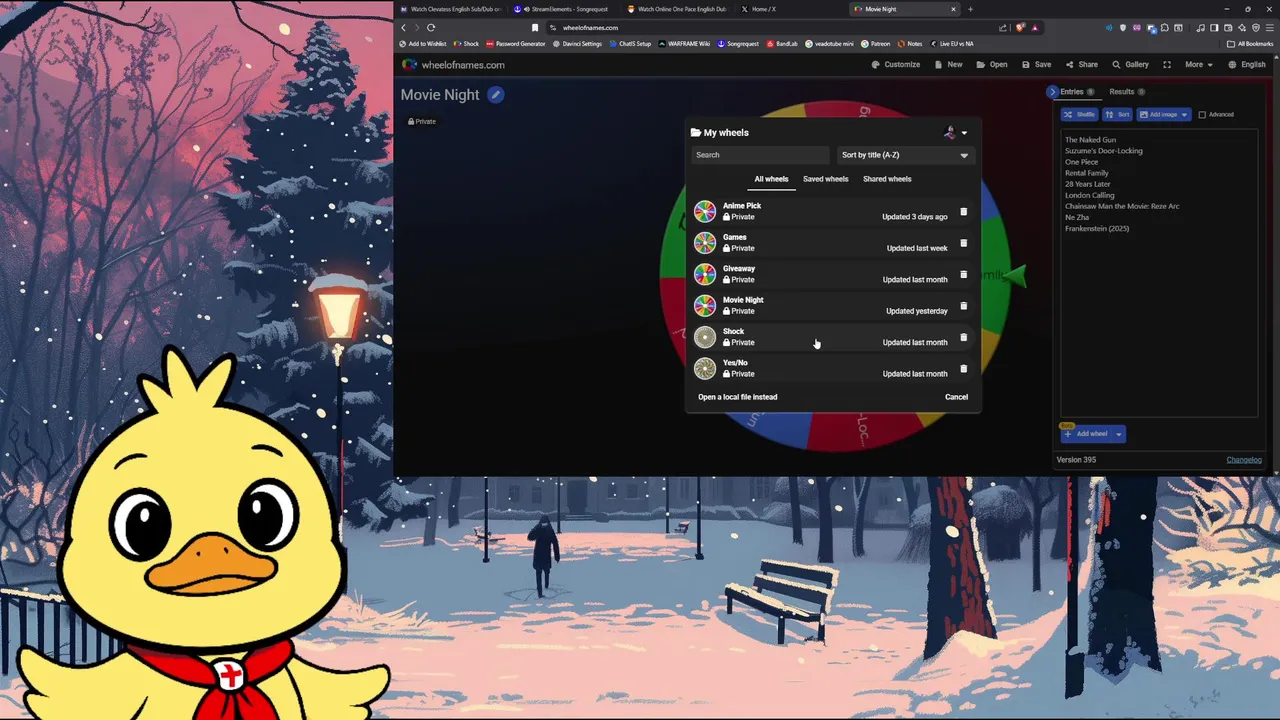Click the Rental Family entry
This screenshot has width=1280, height=720.
[x=1087, y=173]
